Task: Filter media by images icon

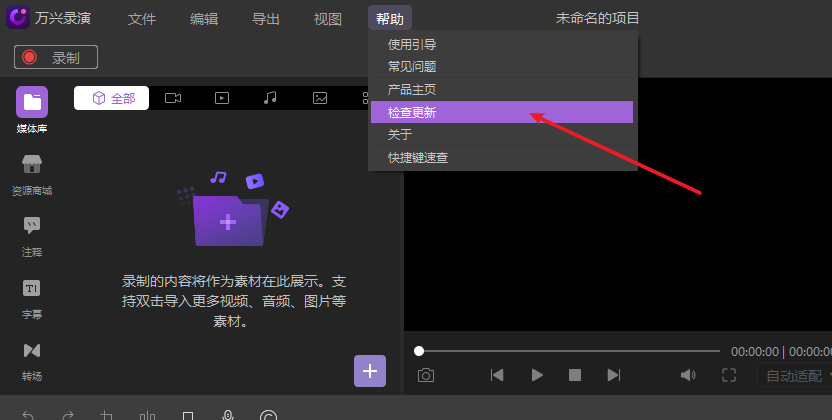Action: (320, 98)
